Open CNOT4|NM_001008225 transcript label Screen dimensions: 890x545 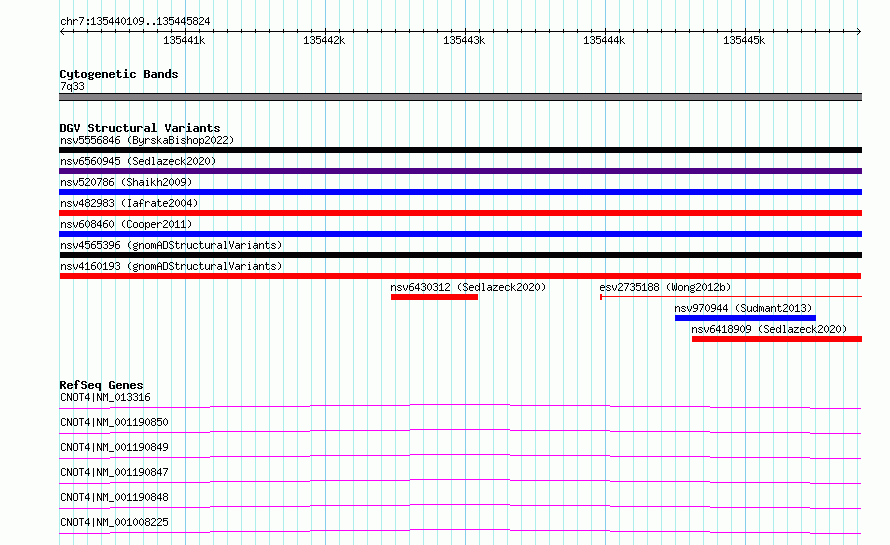click(114, 522)
